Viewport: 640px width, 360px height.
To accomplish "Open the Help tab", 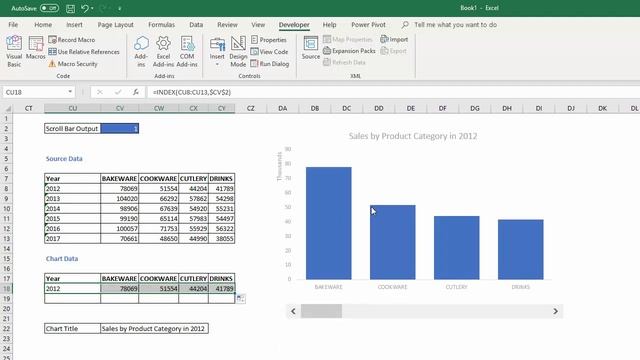I will tap(329, 24).
